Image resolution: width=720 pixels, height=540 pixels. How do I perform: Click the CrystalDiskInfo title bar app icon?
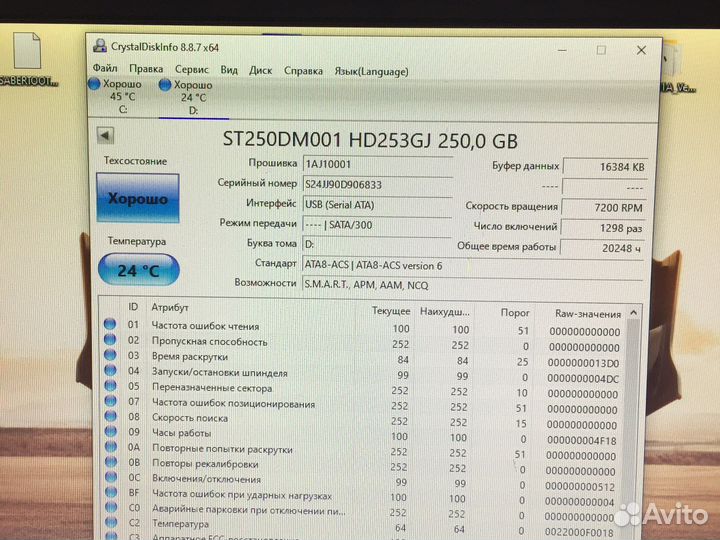[x=100, y=46]
